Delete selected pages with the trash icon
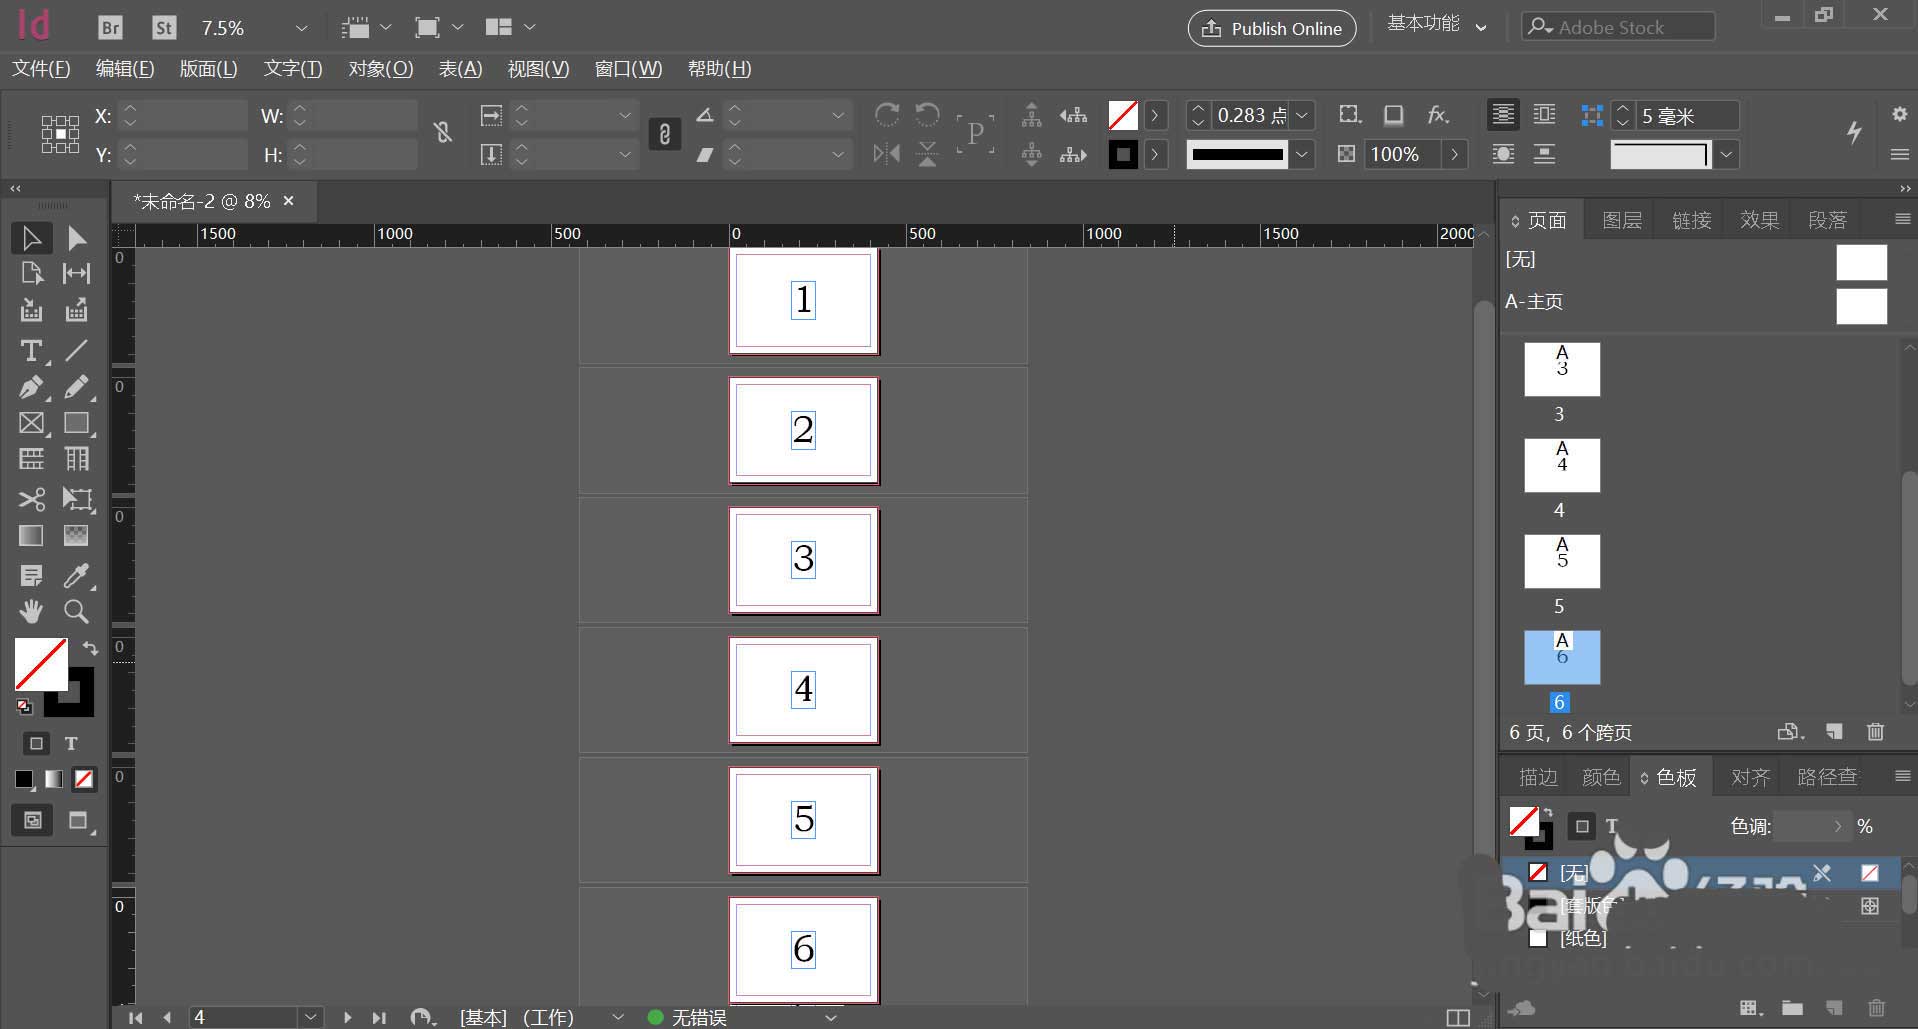Image resolution: width=1918 pixels, height=1029 pixels. (x=1876, y=732)
